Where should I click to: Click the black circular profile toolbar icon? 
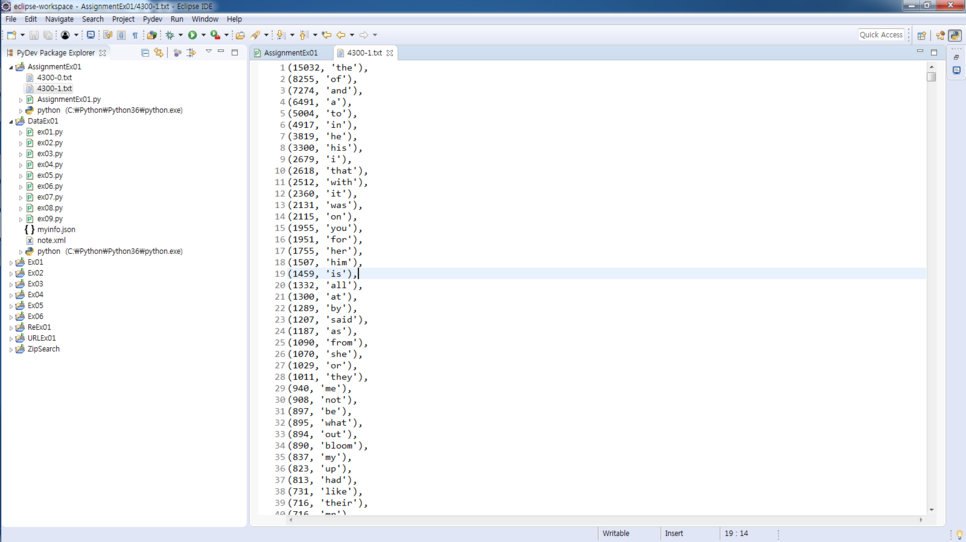click(65, 35)
